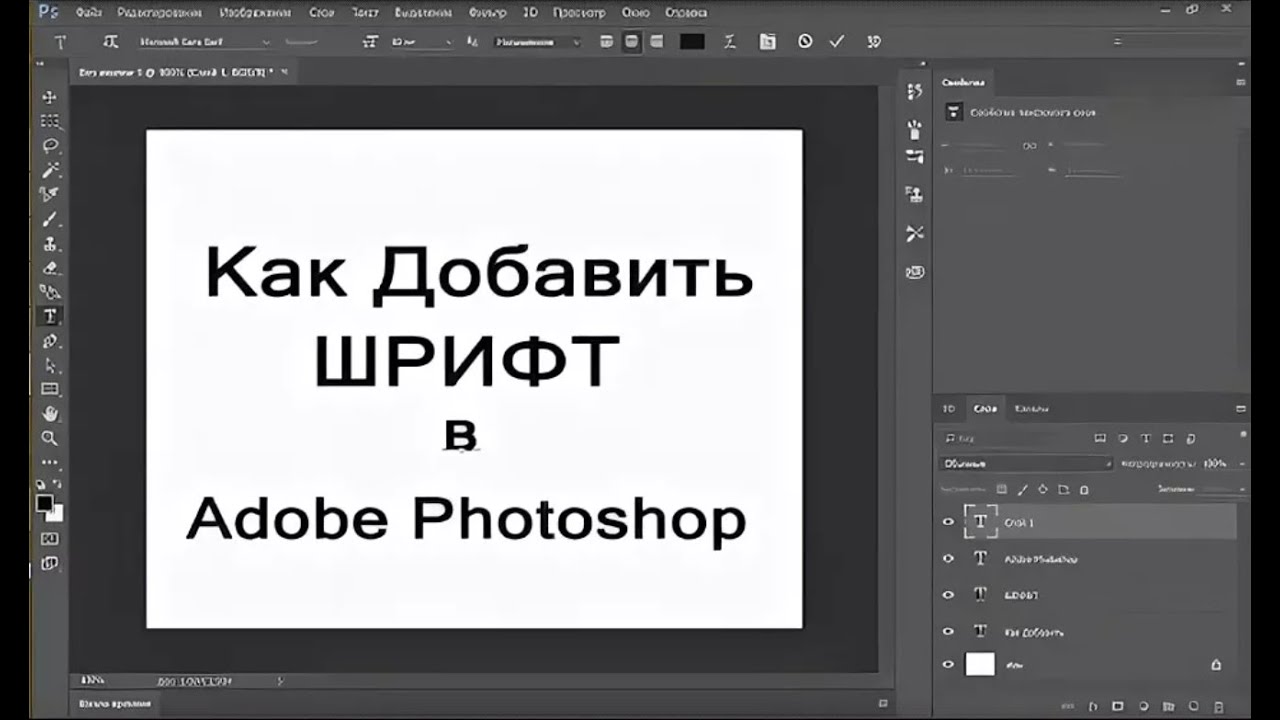
Task: Hide the Фон background layer
Action: click(x=948, y=664)
